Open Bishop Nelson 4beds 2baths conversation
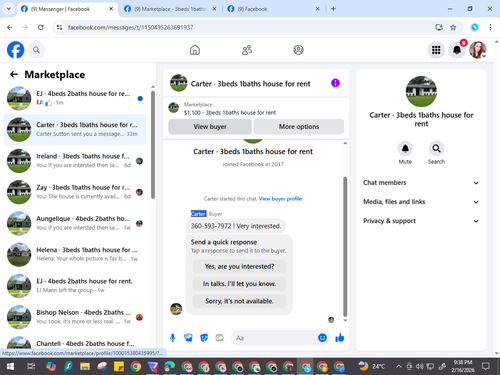This screenshot has height=375, width=500. point(75,317)
